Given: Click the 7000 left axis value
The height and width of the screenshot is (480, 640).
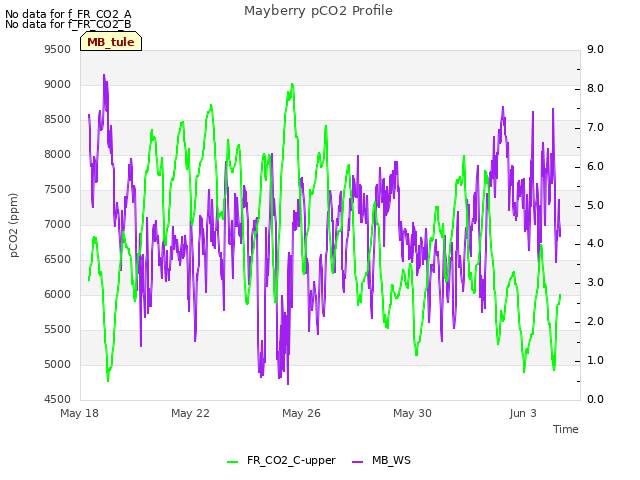Looking at the screenshot, I should (x=58, y=224).
